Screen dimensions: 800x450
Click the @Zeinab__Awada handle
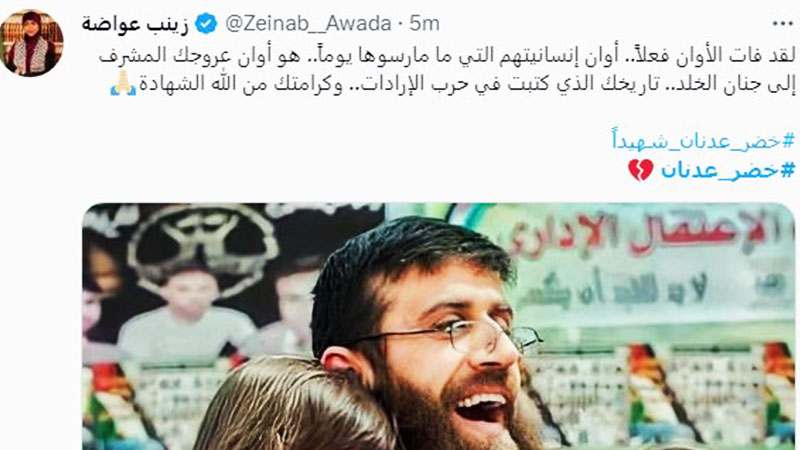[x=308, y=23]
